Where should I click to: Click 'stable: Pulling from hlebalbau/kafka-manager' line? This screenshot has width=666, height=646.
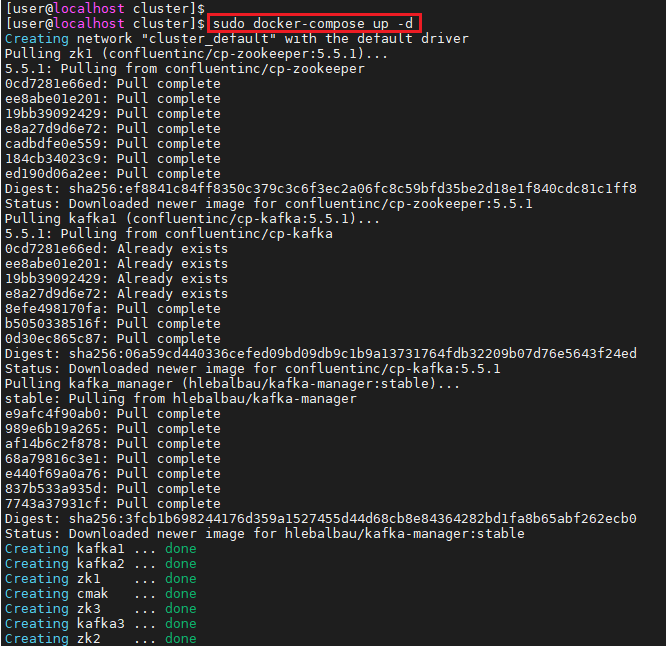(x=181, y=399)
